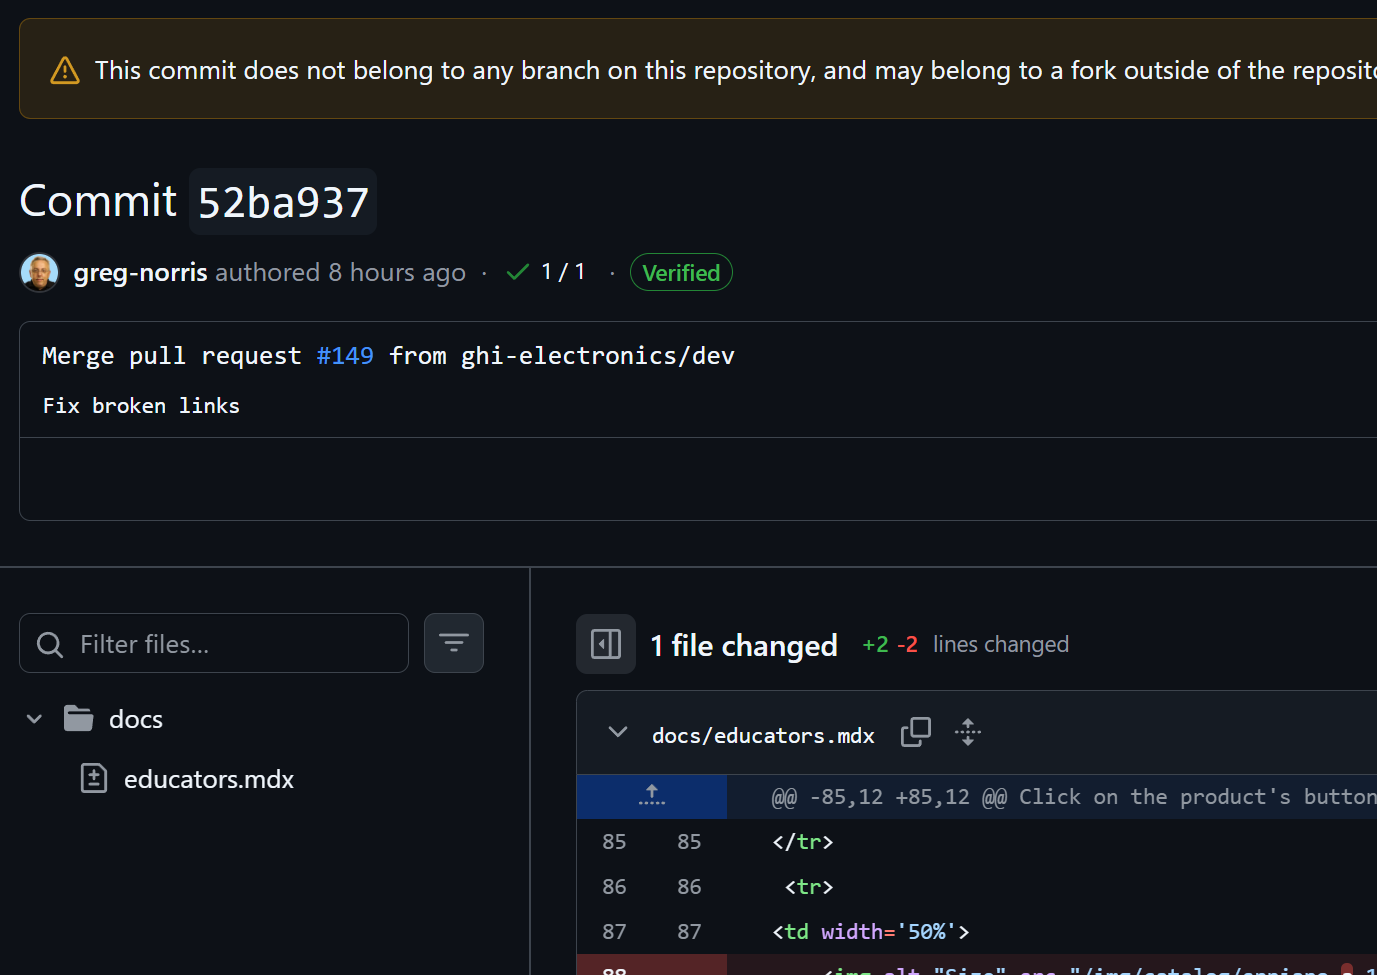The width and height of the screenshot is (1377, 975).
Task: Copy the docs/educators.mdx file path
Action: 915,733
